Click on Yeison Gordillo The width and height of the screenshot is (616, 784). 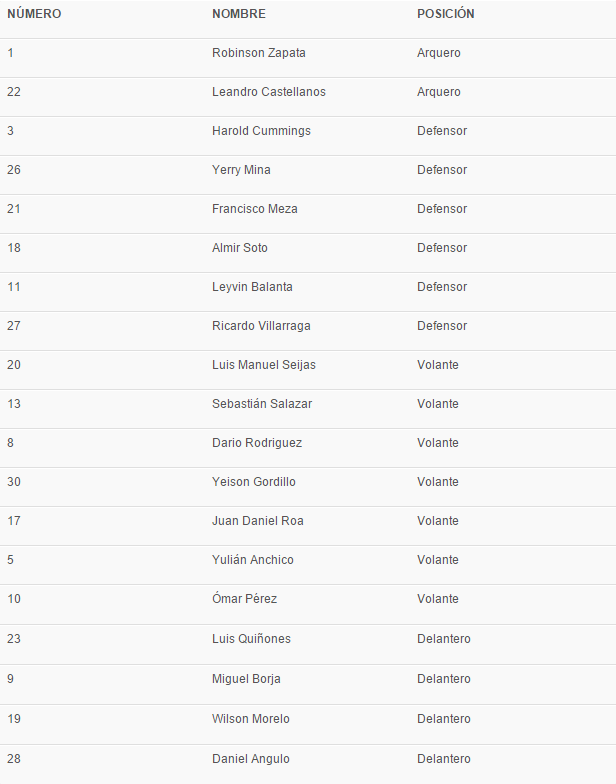[254, 482]
